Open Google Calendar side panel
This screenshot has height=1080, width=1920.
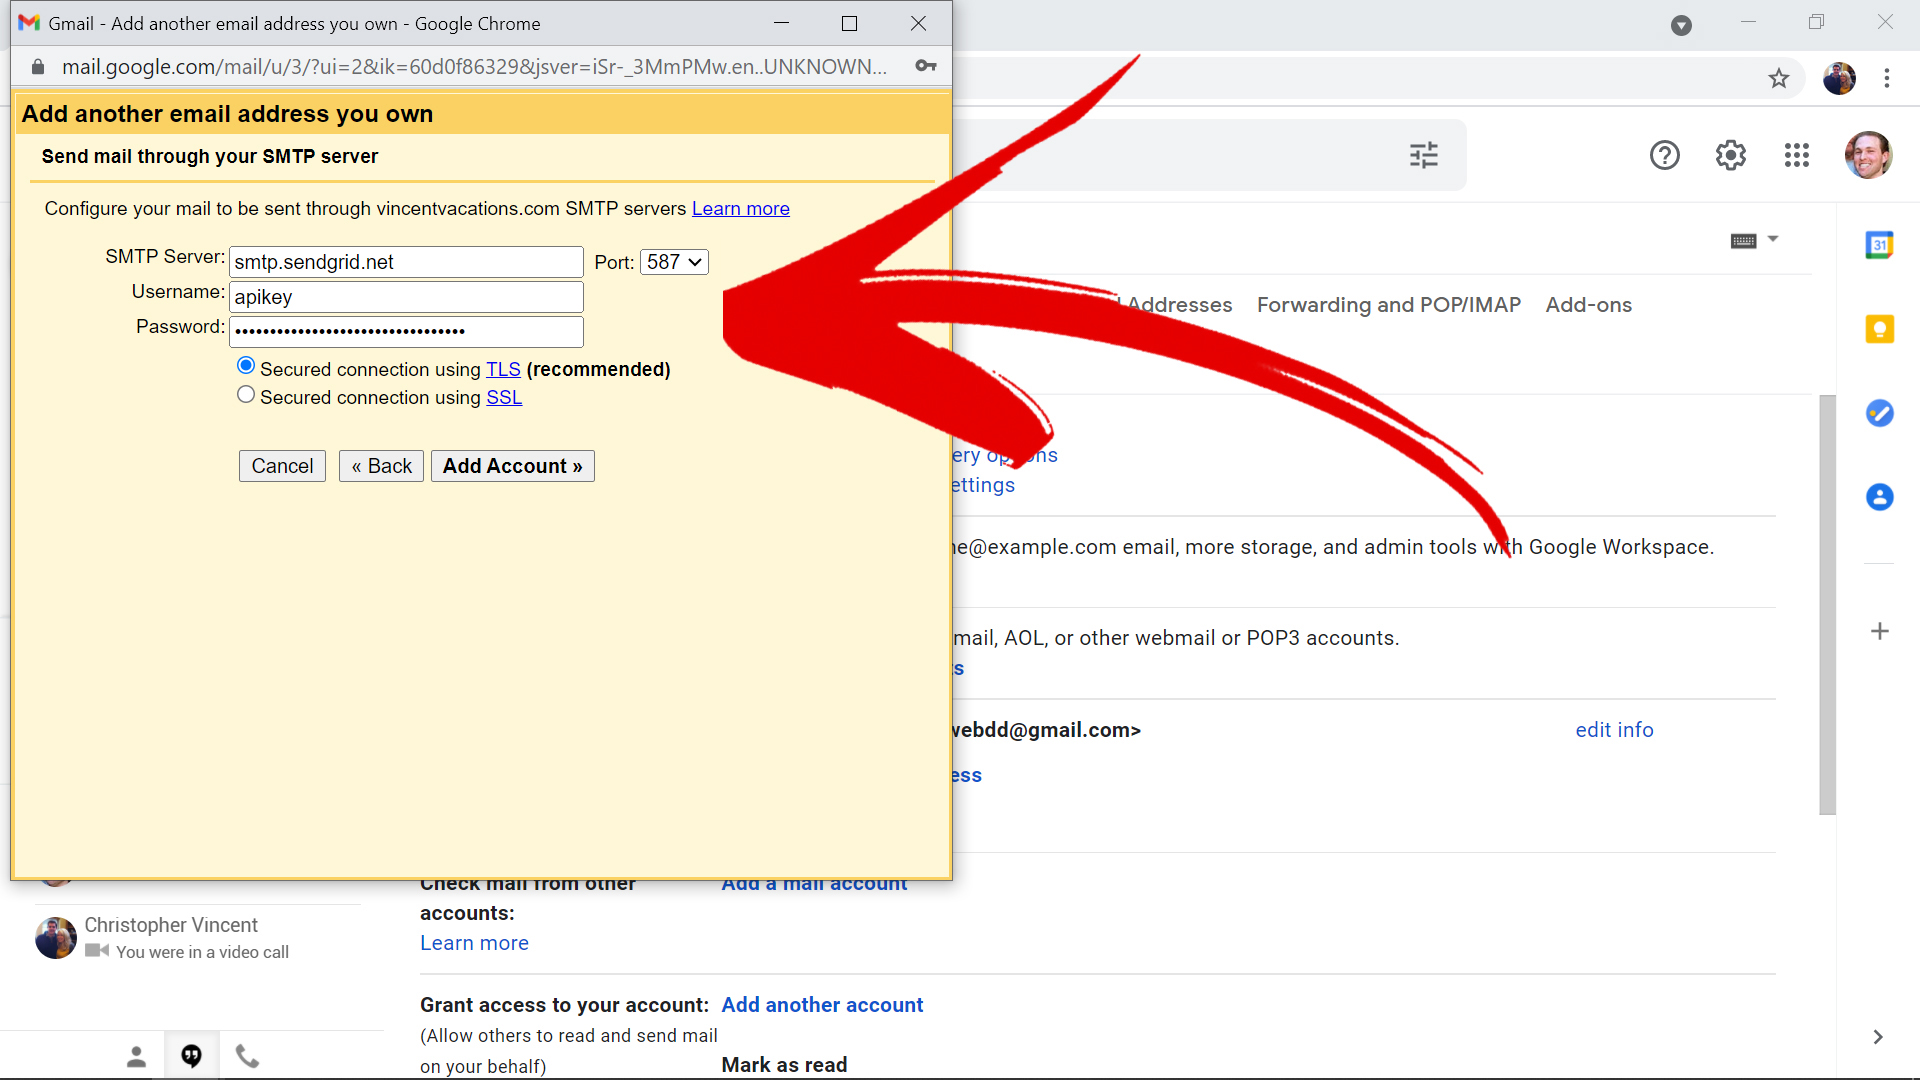(1880, 245)
